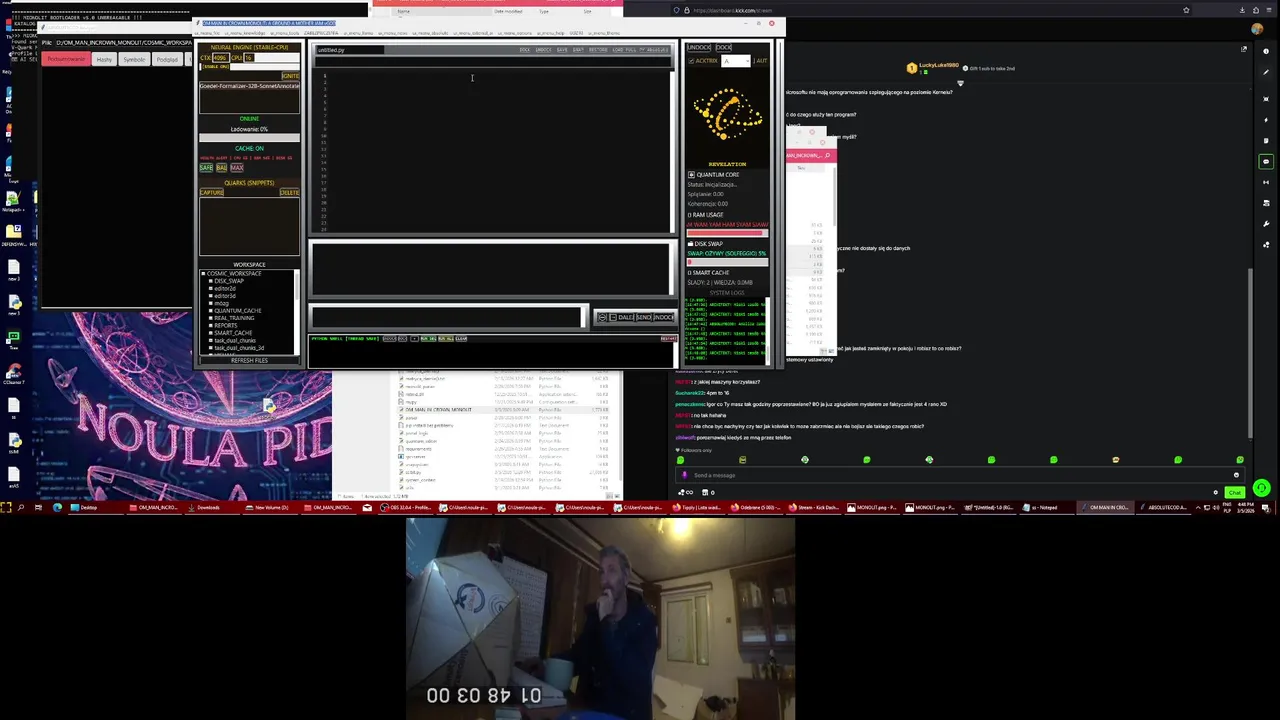1280x720 pixels.
Task: Open the OBS taskbar item
Action: point(406,507)
